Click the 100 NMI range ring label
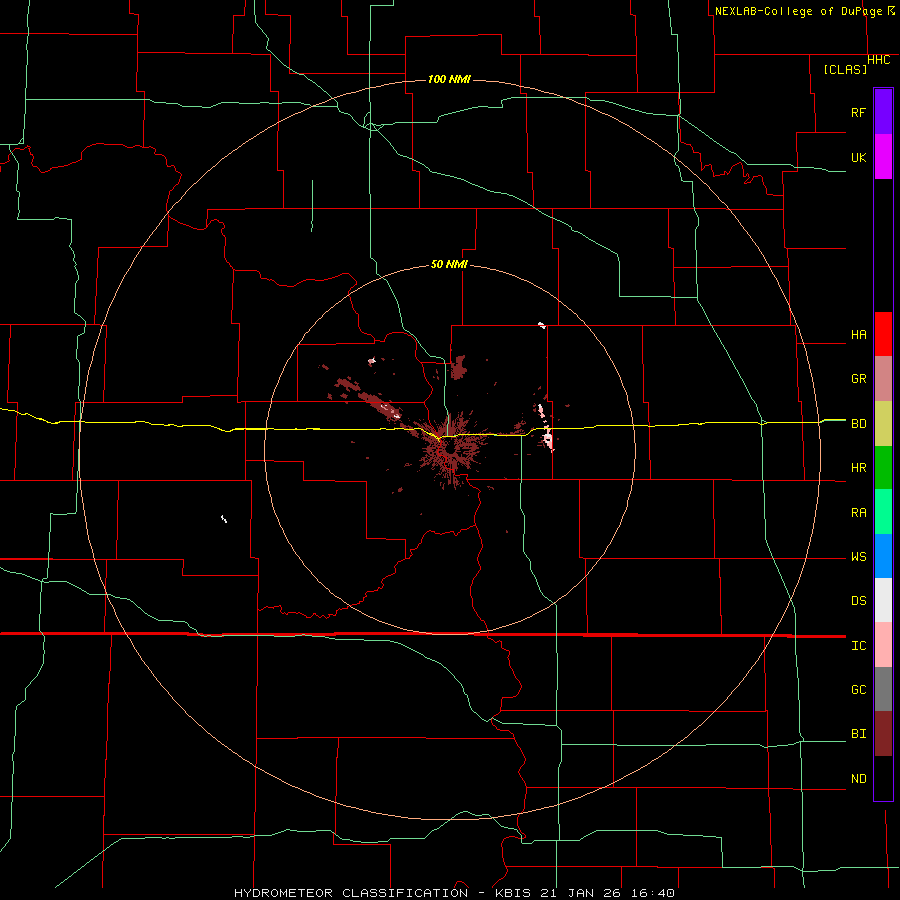Screen dimensions: 900x900 point(449,79)
